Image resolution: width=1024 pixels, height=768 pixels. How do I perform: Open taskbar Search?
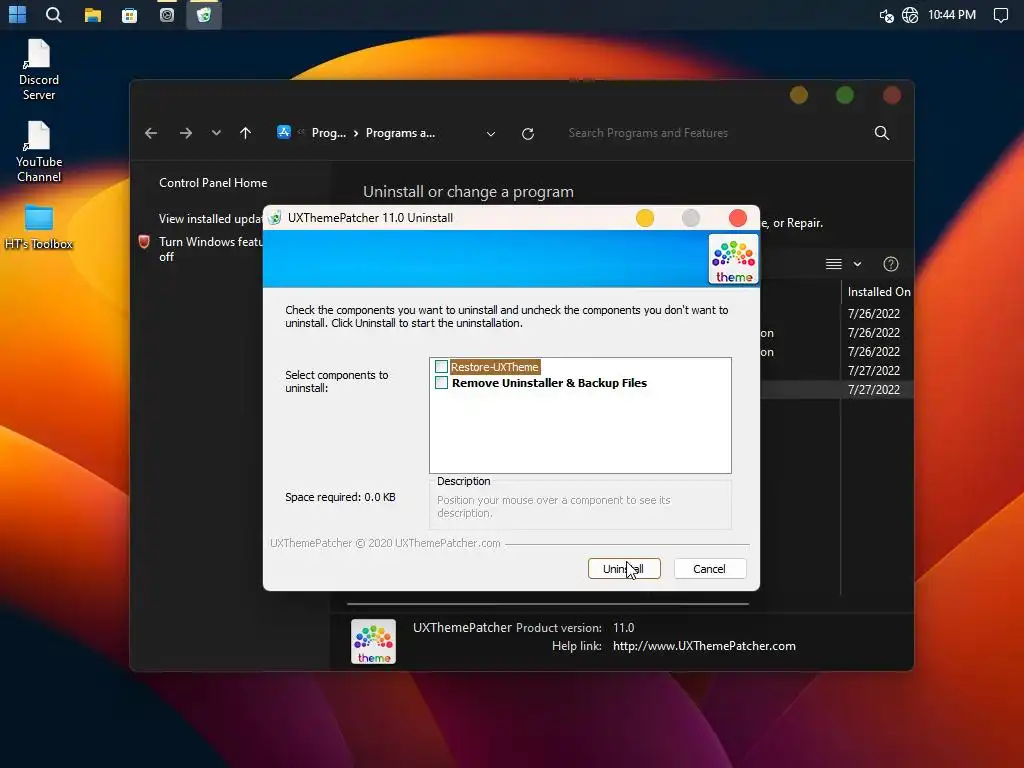(54, 14)
